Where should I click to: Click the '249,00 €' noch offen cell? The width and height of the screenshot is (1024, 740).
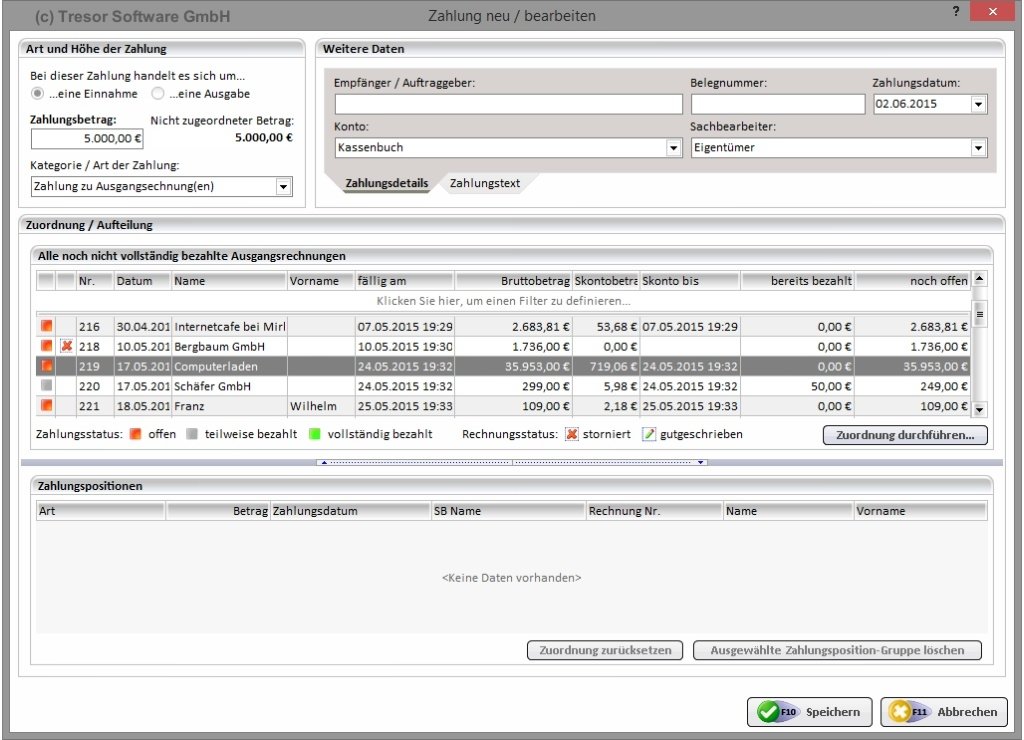coord(912,386)
